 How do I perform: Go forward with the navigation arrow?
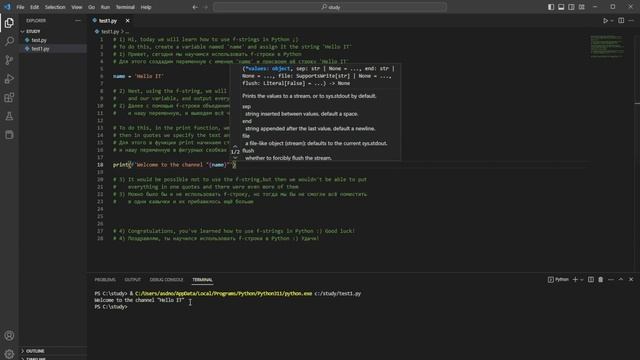(205, 7)
